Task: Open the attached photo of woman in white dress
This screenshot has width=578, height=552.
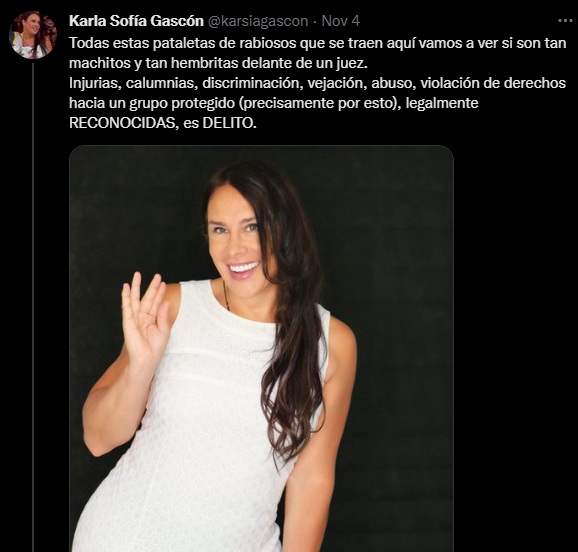Action: tap(261, 348)
